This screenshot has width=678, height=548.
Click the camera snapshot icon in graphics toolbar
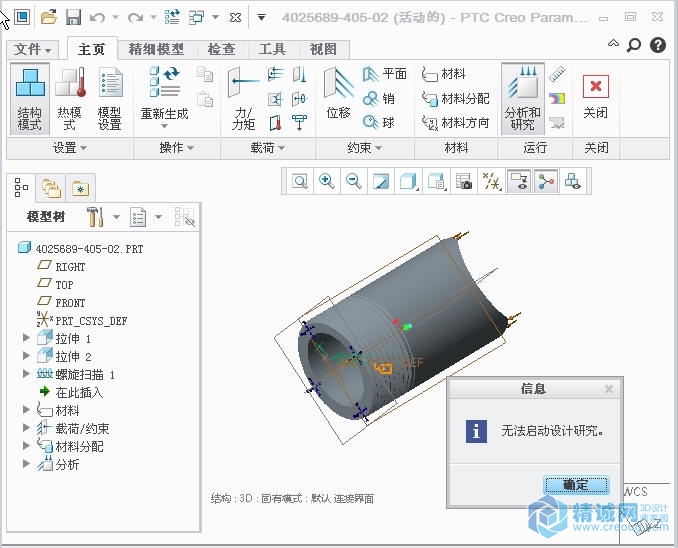(464, 181)
